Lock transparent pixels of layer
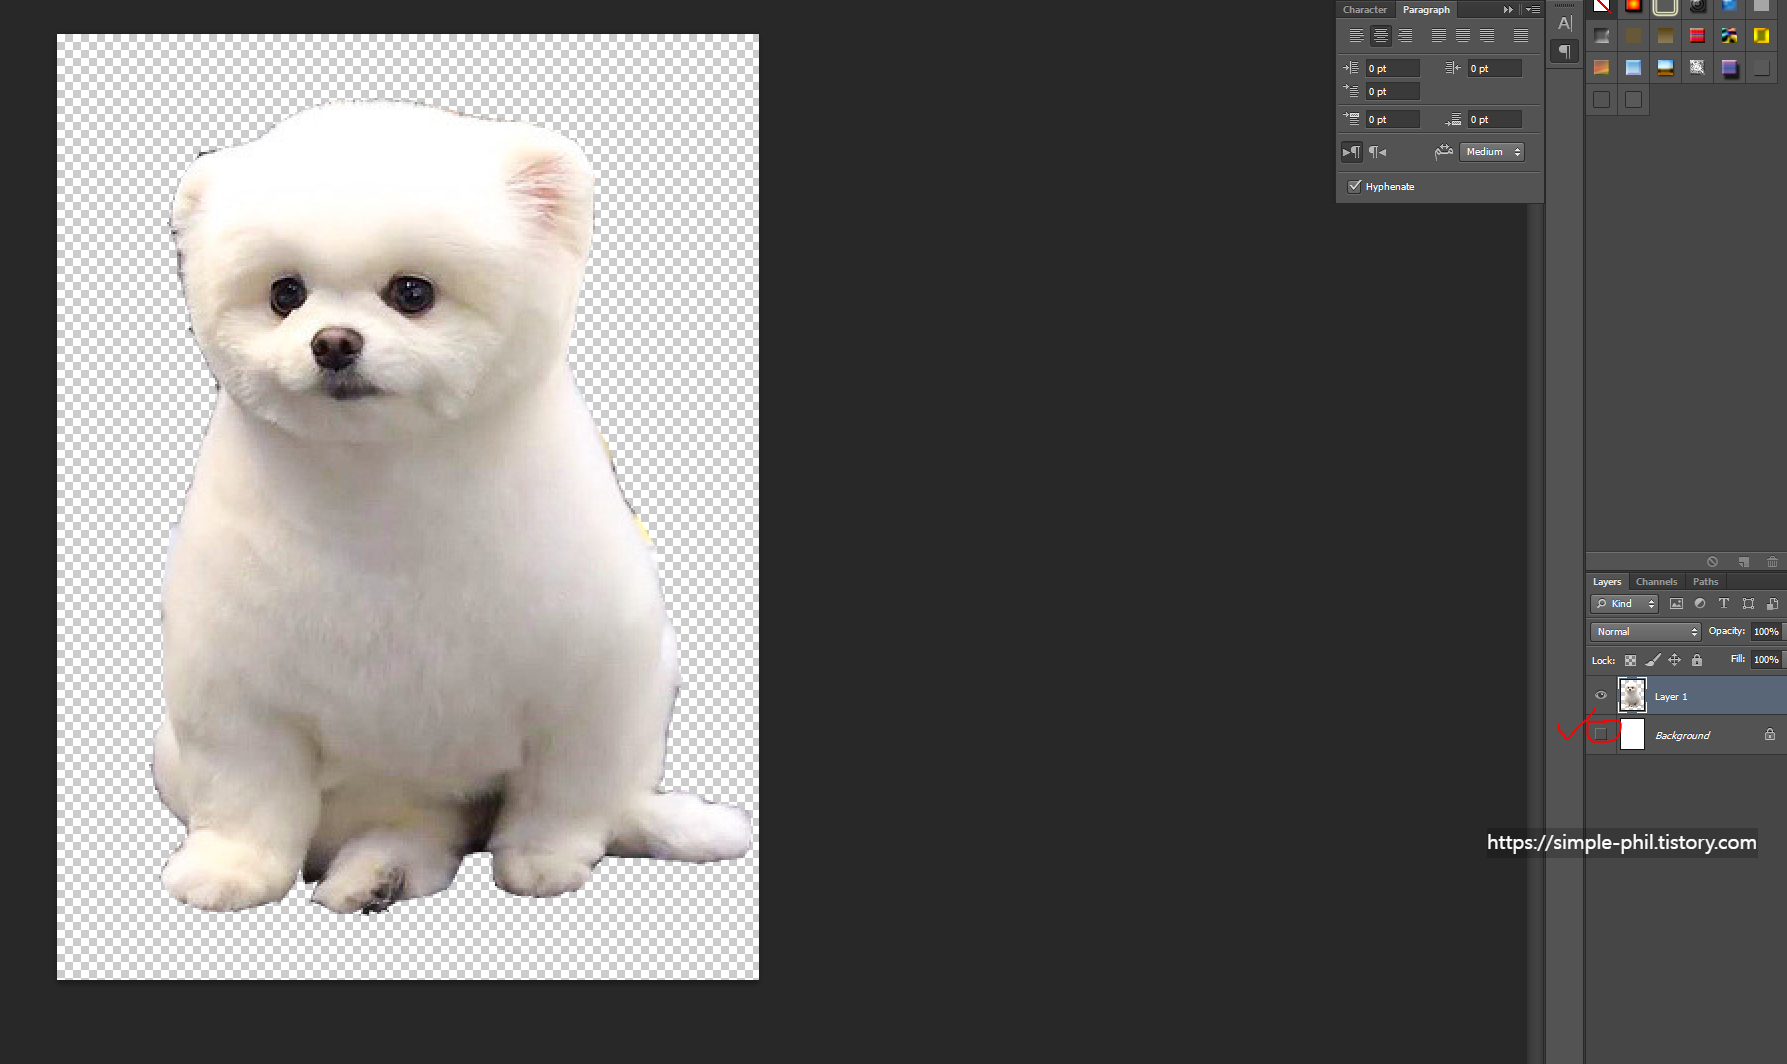Screen dimensions: 1787x1064 coord(1630,660)
